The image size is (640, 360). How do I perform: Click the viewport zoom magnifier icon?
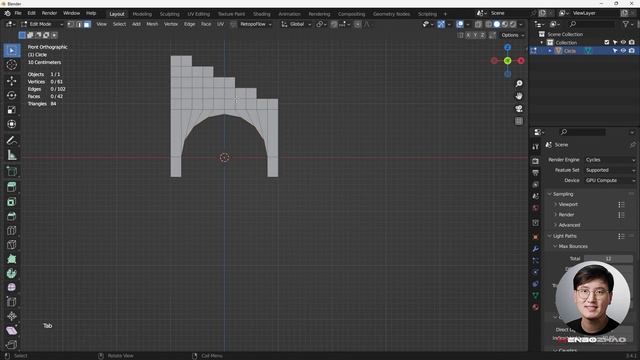click(x=519, y=84)
